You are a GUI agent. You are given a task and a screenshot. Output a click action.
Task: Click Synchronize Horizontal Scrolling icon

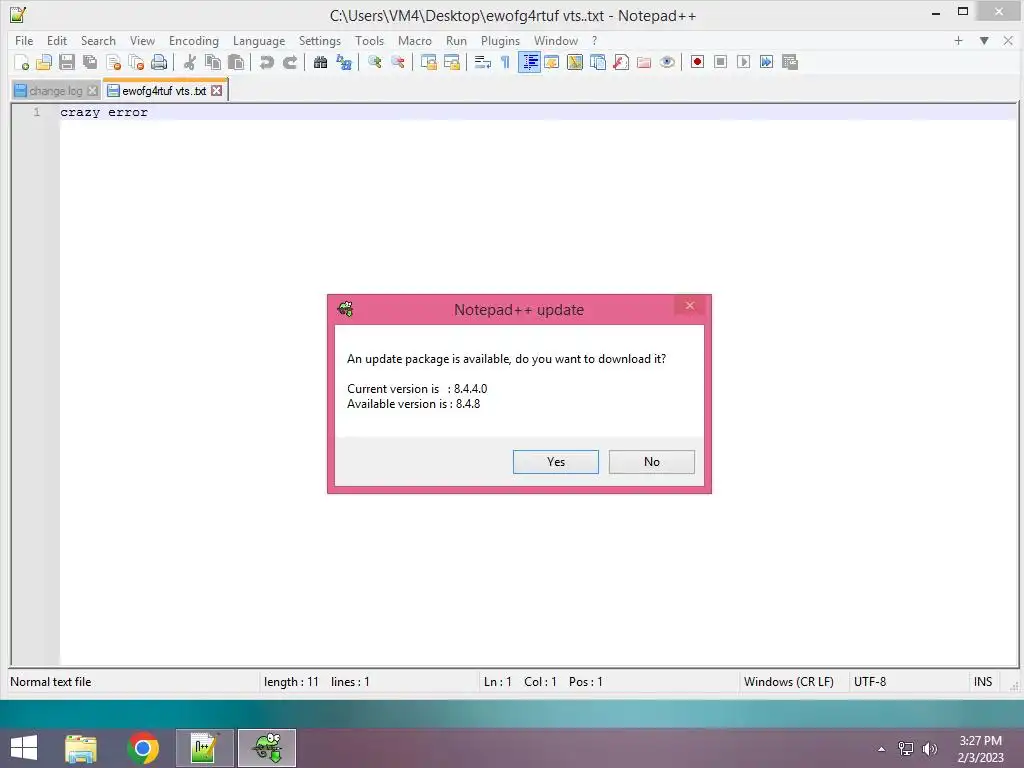[451, 62]
